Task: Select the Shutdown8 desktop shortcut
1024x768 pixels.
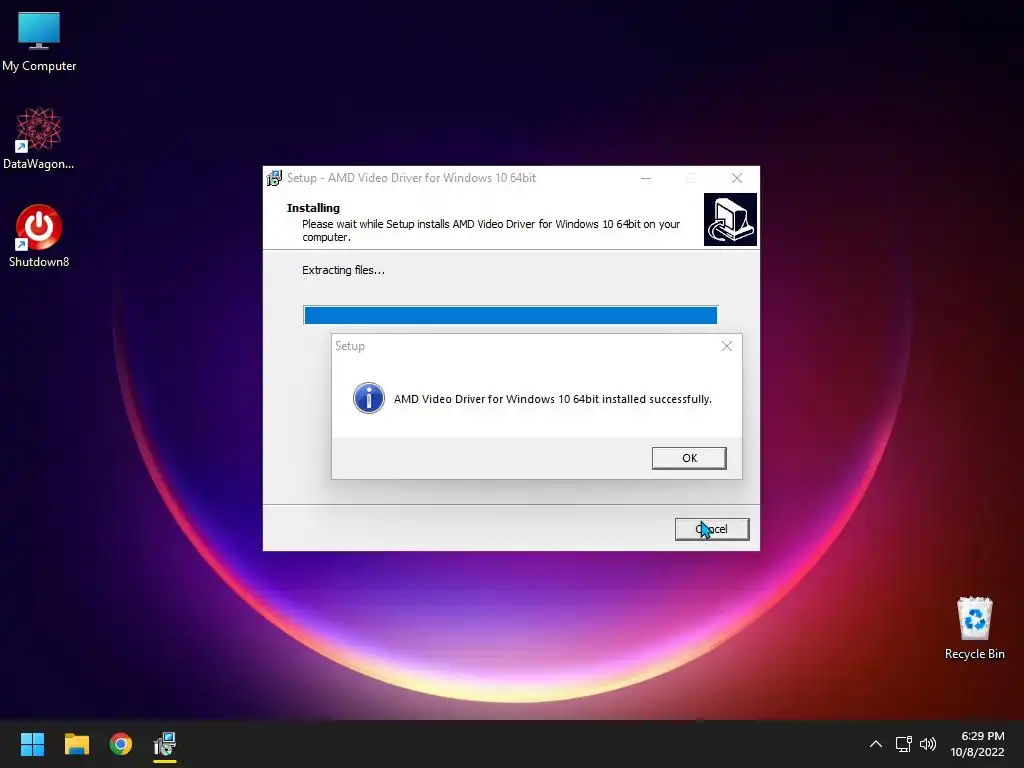Action: [x=39, y=236]
